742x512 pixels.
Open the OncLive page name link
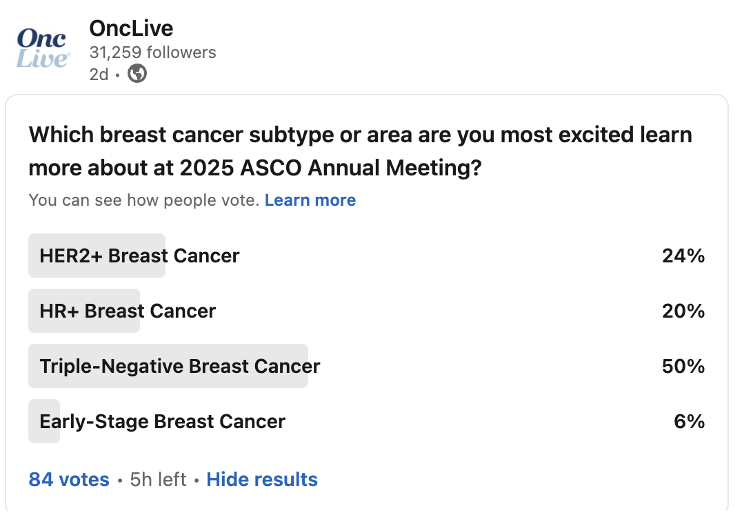[x=131, y=28]
